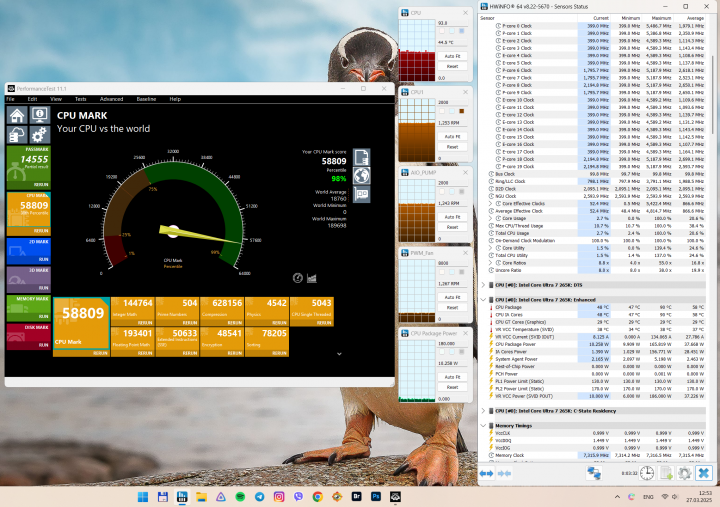The height and width of the screenshot is (507, 720).
Task: Open Spotify icon on taskbar
Action: coord(240,496)
